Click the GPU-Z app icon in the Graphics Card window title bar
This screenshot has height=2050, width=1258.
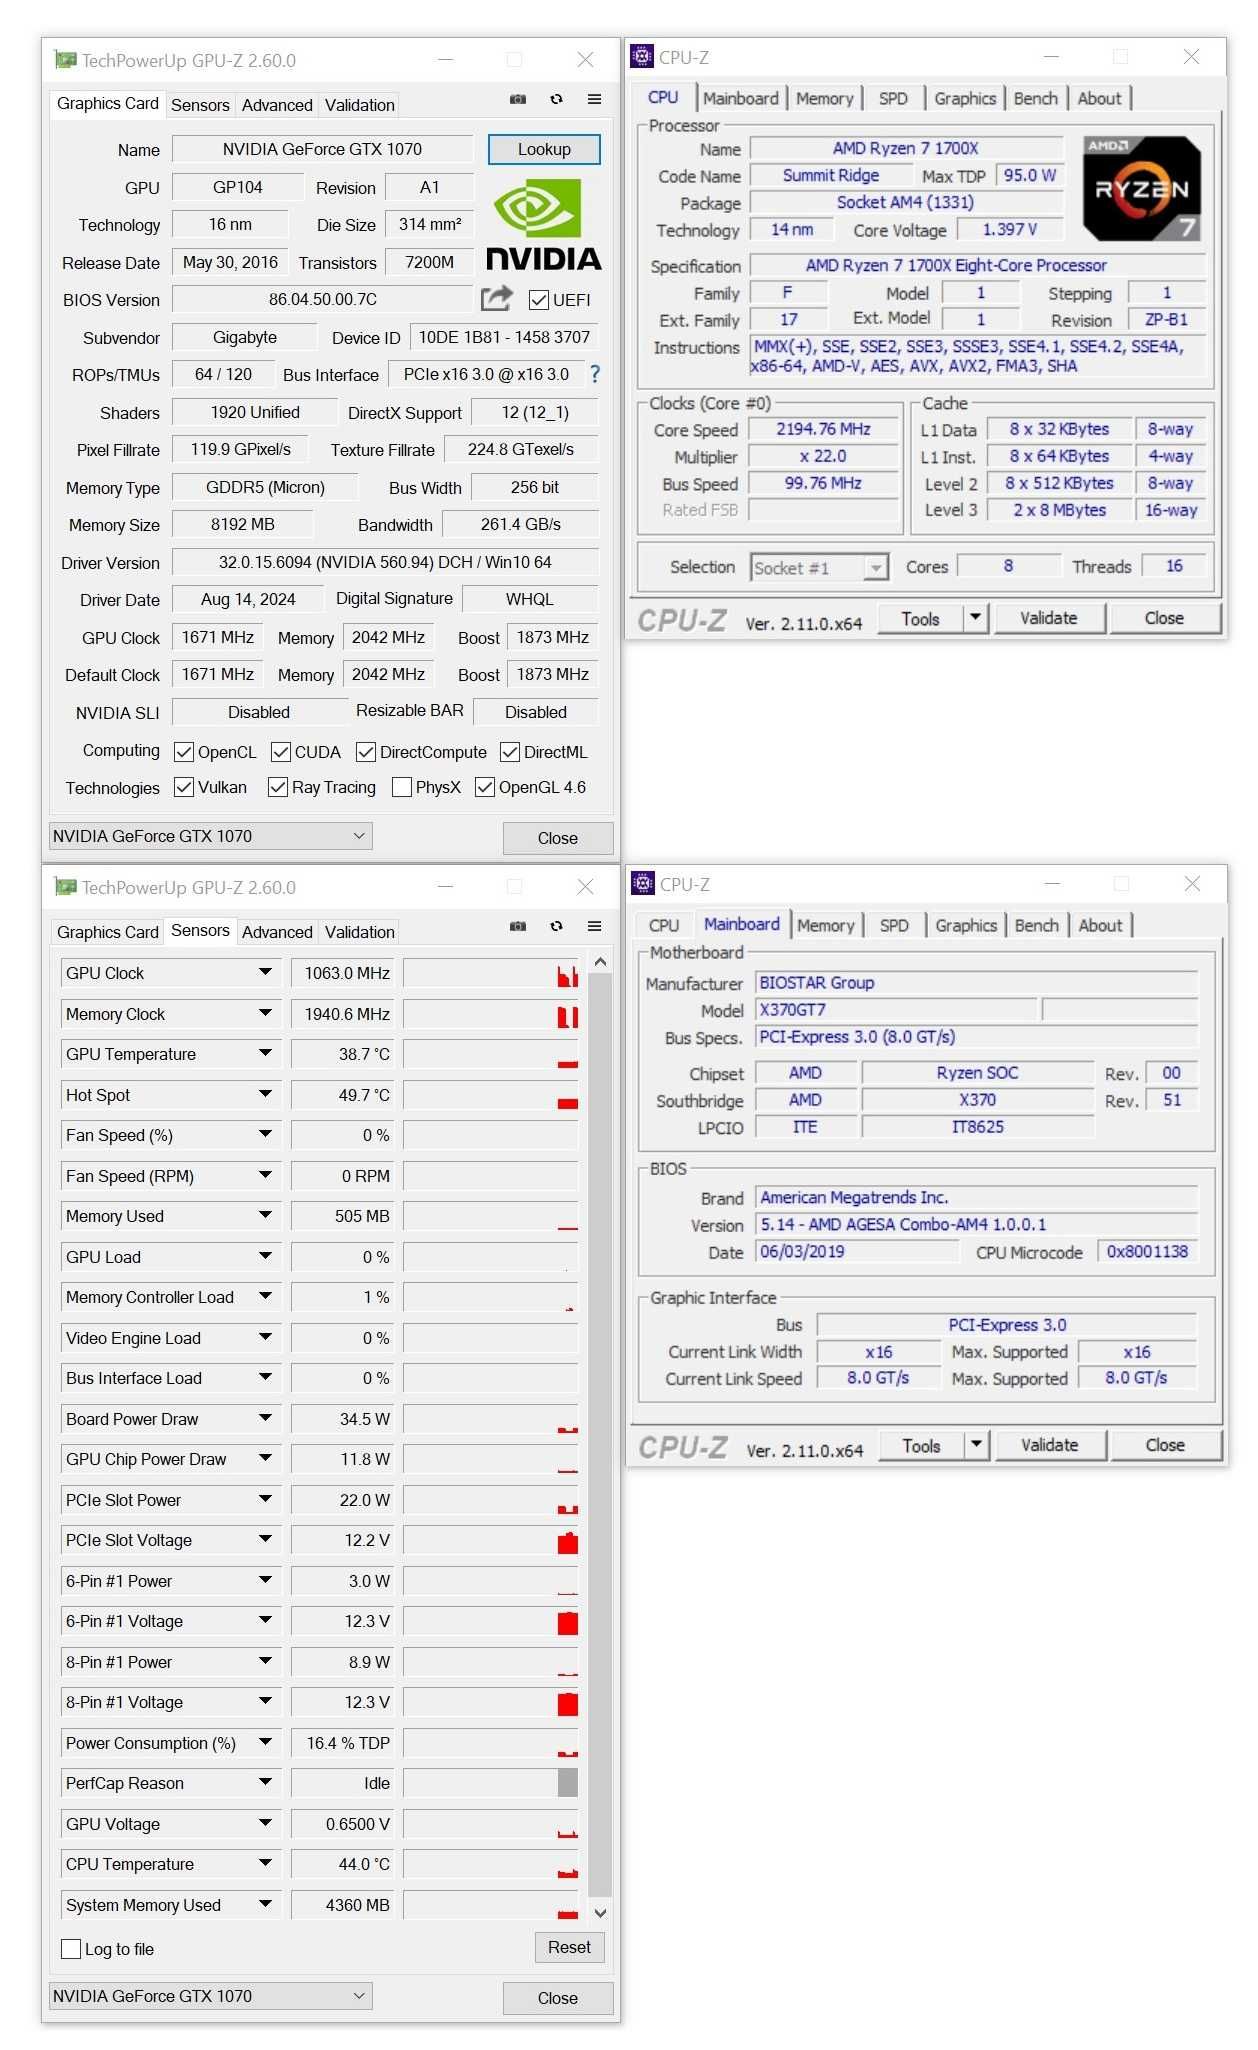(65, 60)
